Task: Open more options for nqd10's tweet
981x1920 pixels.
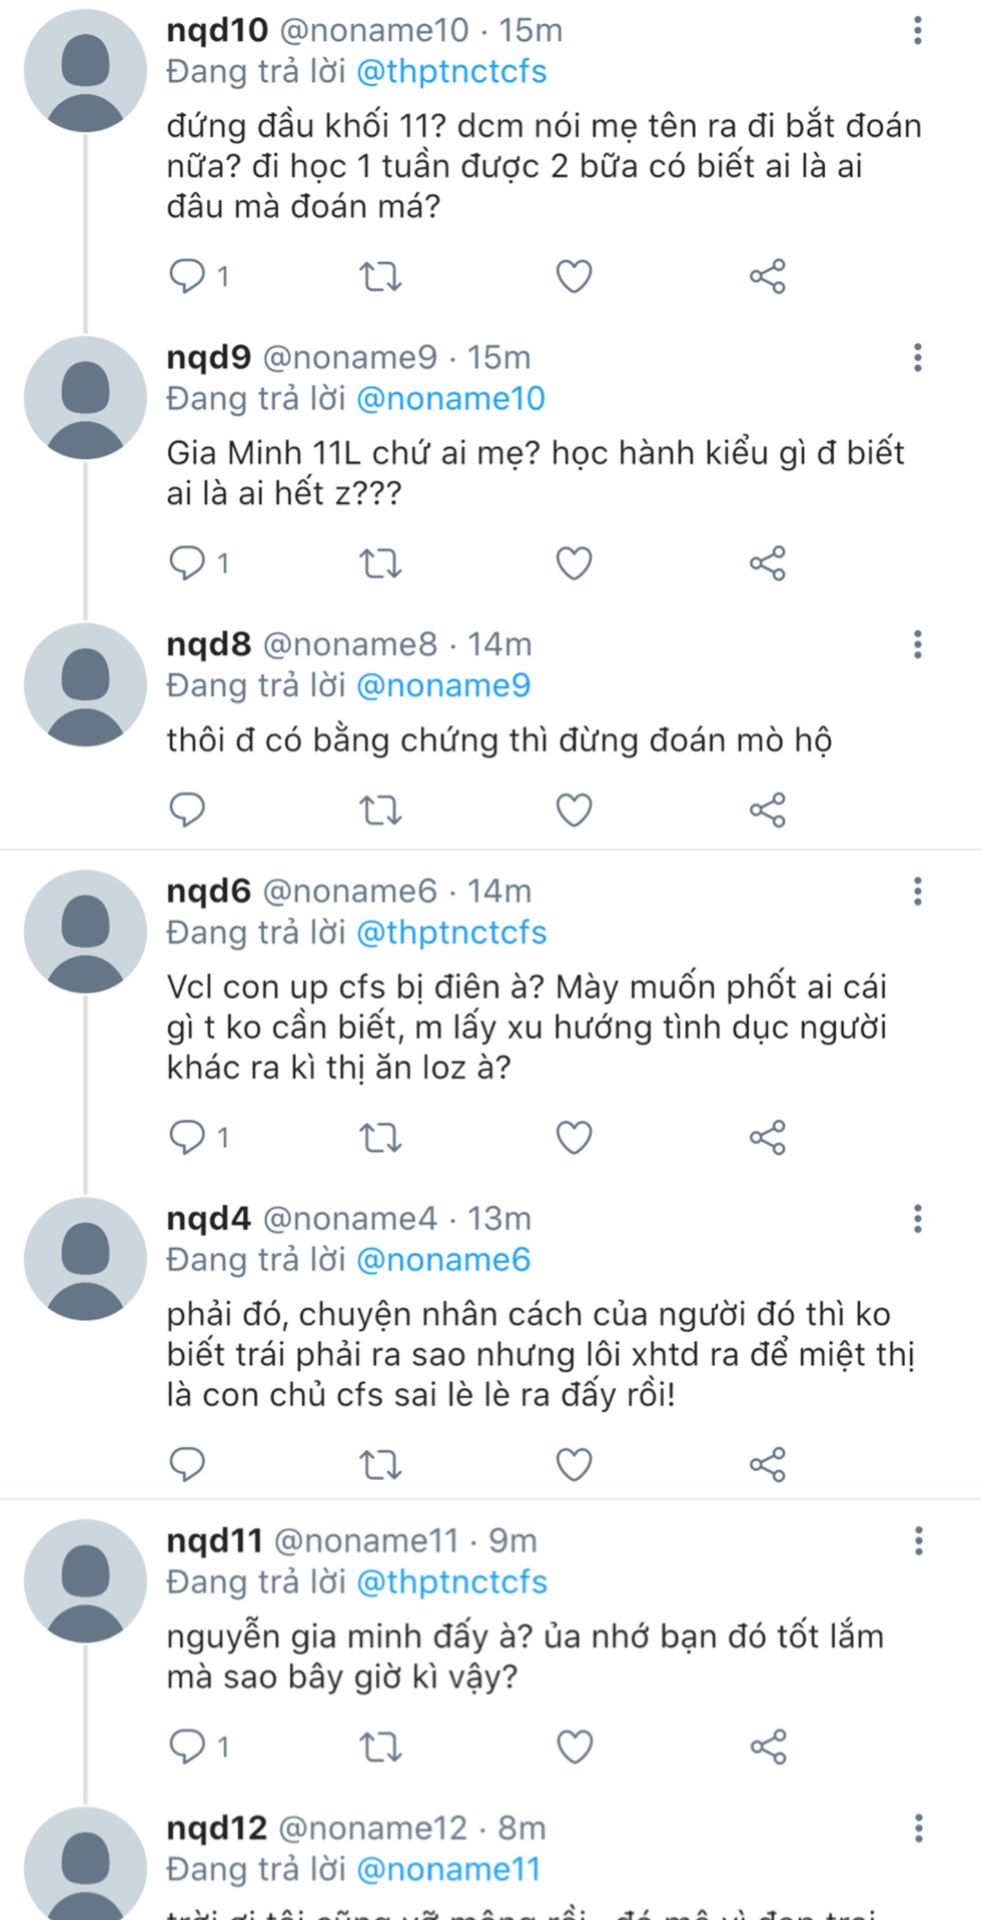Action: [917, 31]
